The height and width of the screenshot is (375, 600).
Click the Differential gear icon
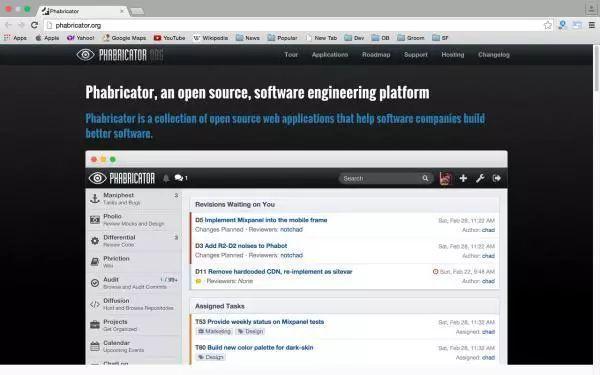pos(95,241)
